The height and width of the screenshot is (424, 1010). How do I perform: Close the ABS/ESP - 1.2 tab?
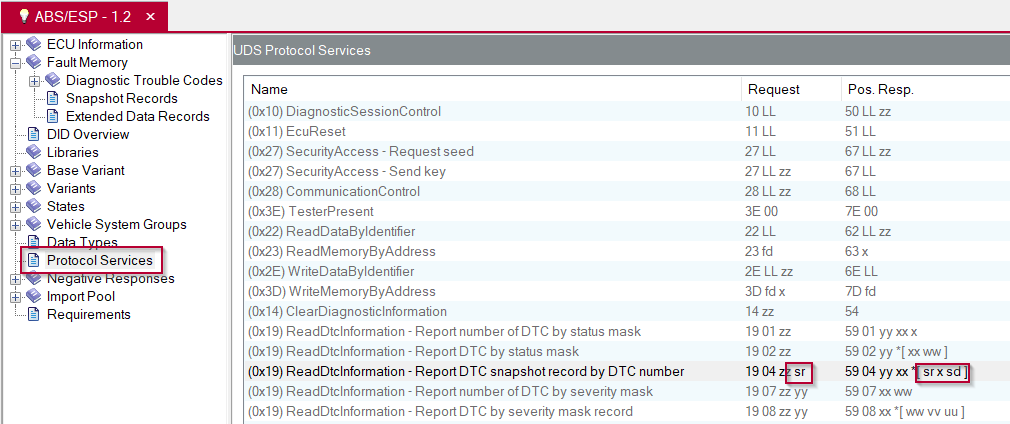(151, 17)
